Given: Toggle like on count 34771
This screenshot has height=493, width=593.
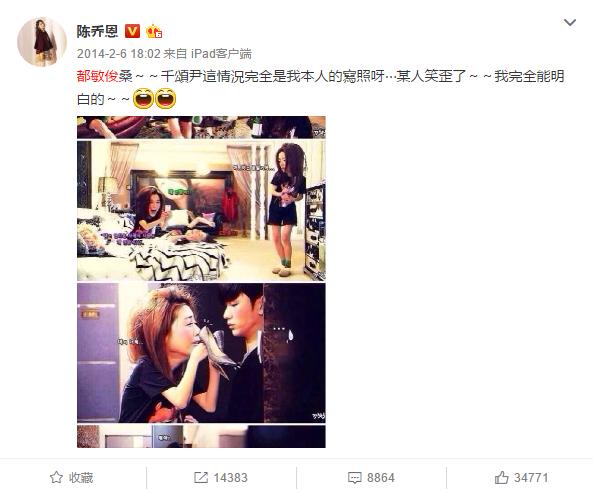Looking at the screenshot, I should (x=531, y=477).
